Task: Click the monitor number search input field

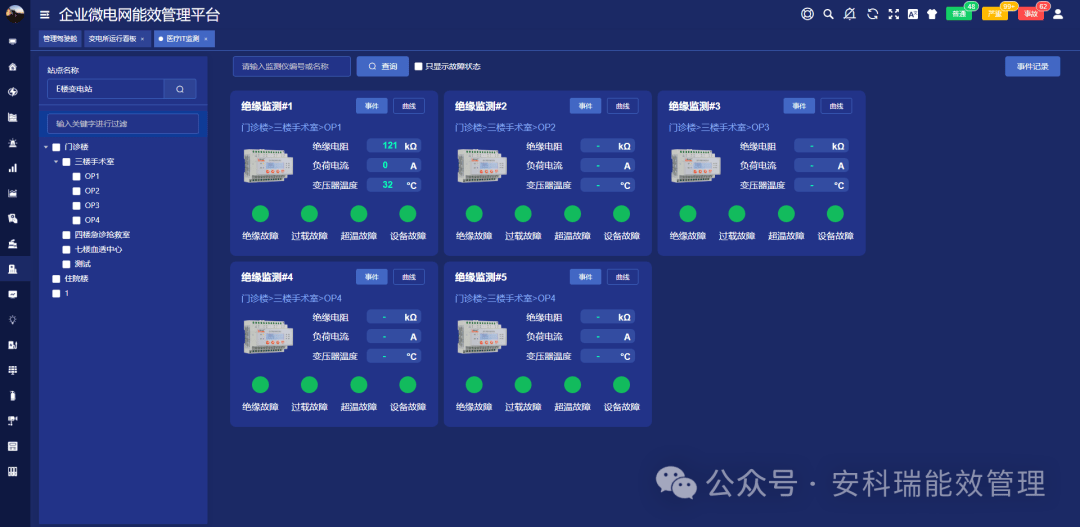Action: [292, 66]
